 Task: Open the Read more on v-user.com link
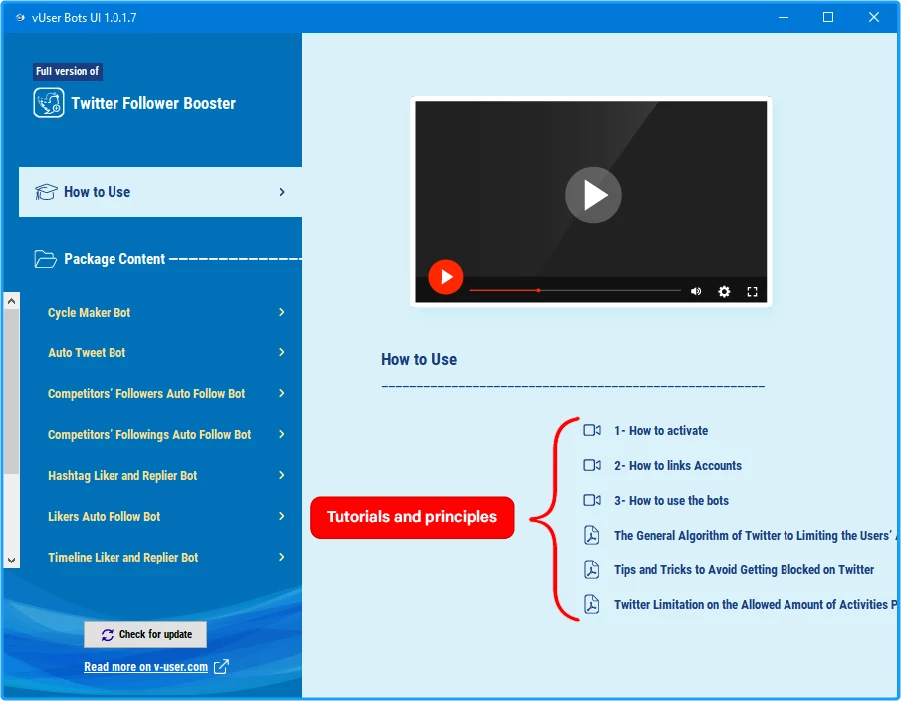[146, 667]
